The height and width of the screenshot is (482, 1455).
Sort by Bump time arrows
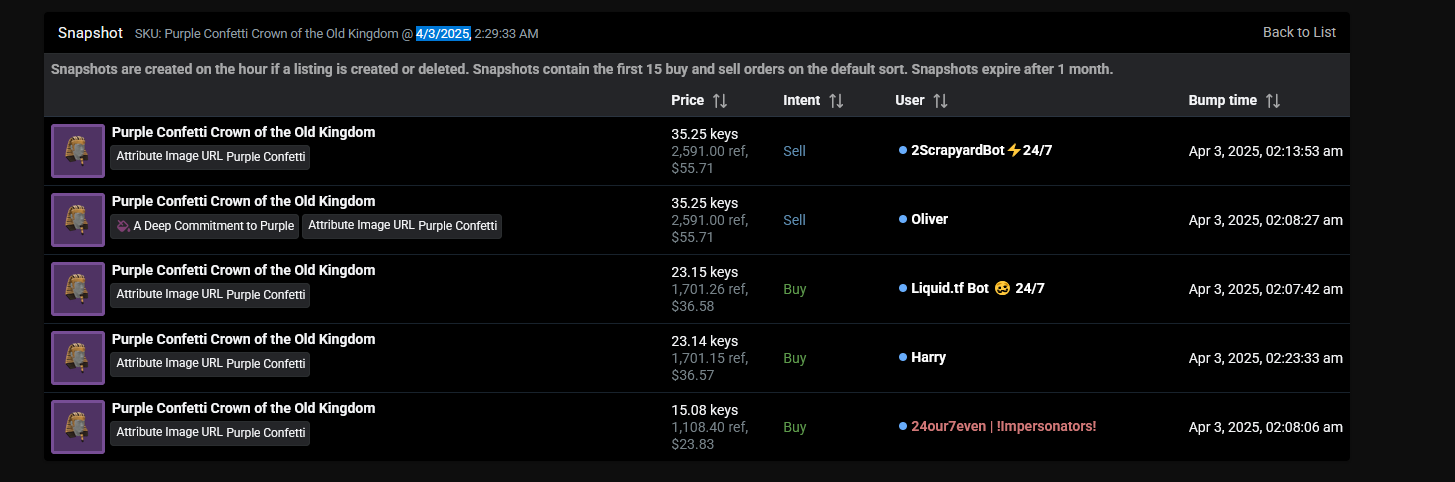coord(1272,101)
